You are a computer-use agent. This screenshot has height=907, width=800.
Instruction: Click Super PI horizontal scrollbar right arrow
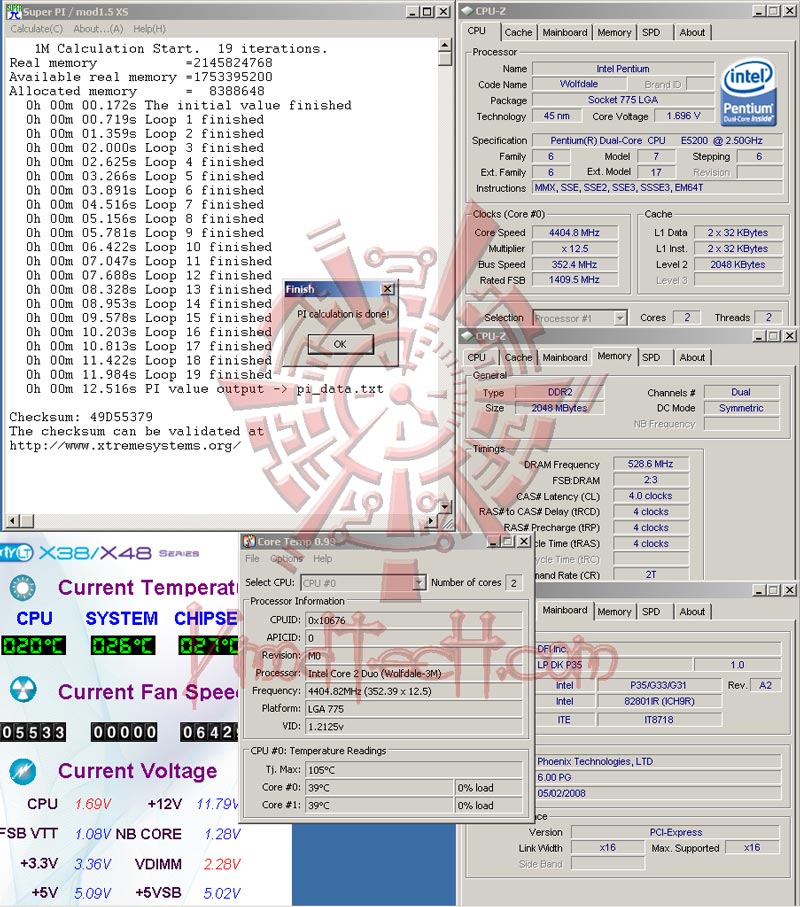(430, 521)
